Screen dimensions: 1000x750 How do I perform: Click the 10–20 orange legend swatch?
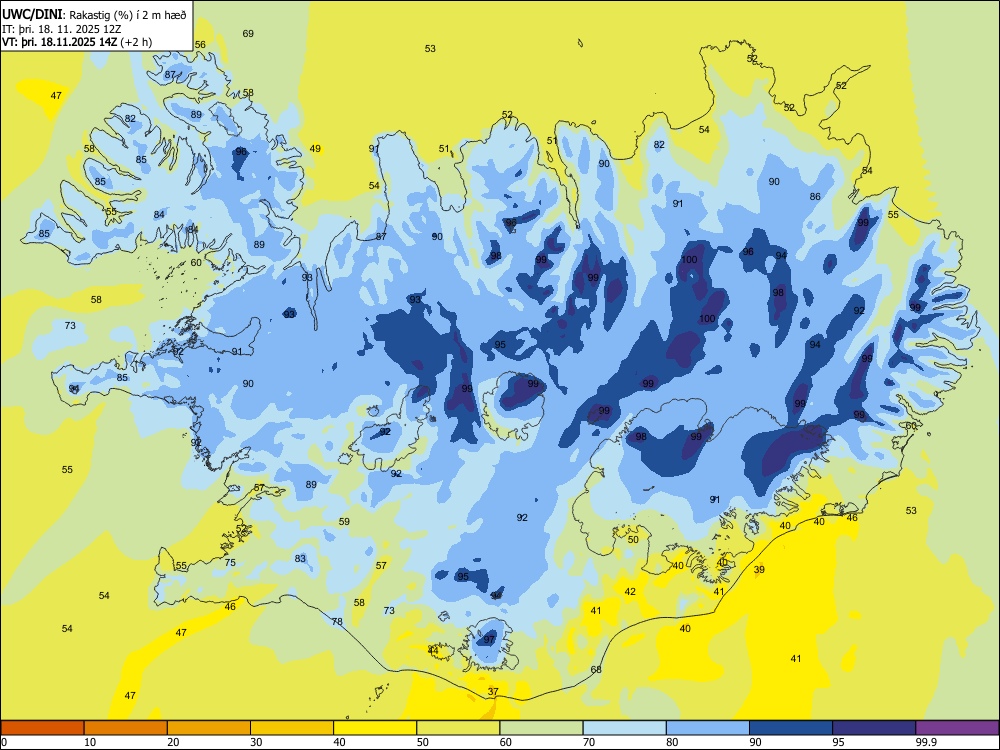point(126,728)
